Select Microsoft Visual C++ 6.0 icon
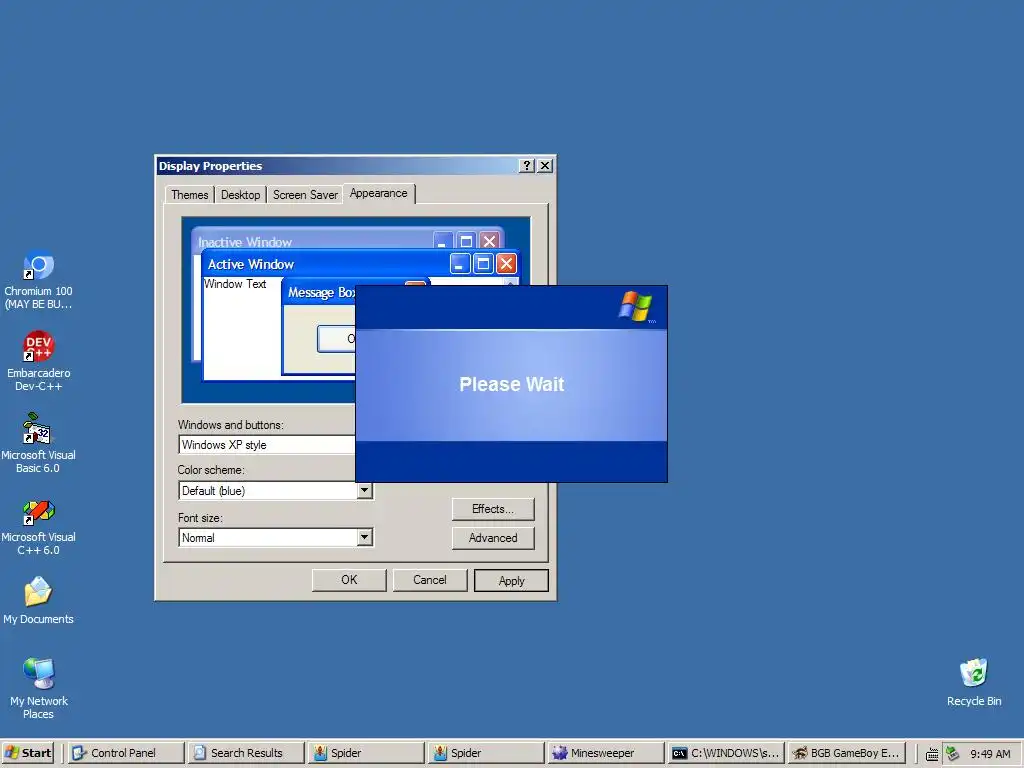The height and width of the screenshot is (768, 1024). 38,525
